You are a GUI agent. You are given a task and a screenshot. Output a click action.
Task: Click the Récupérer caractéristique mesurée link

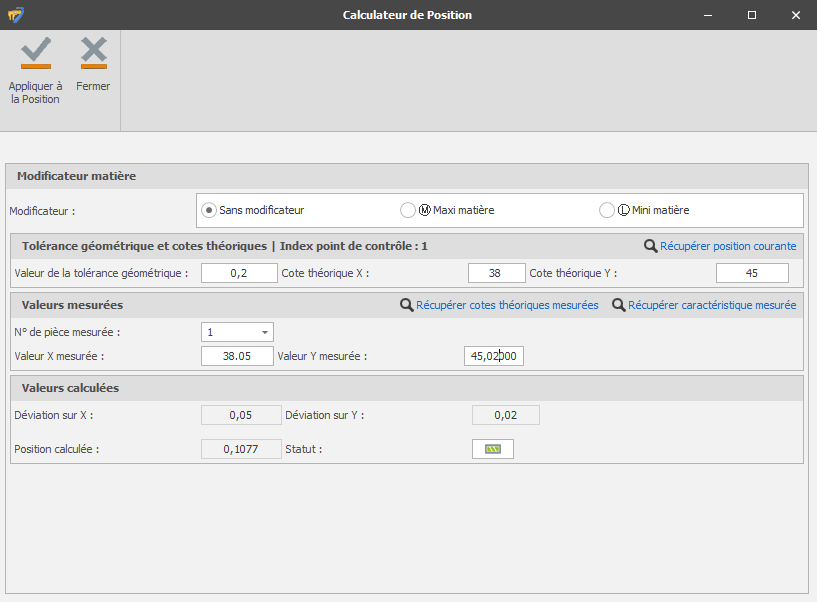[712, 305]
